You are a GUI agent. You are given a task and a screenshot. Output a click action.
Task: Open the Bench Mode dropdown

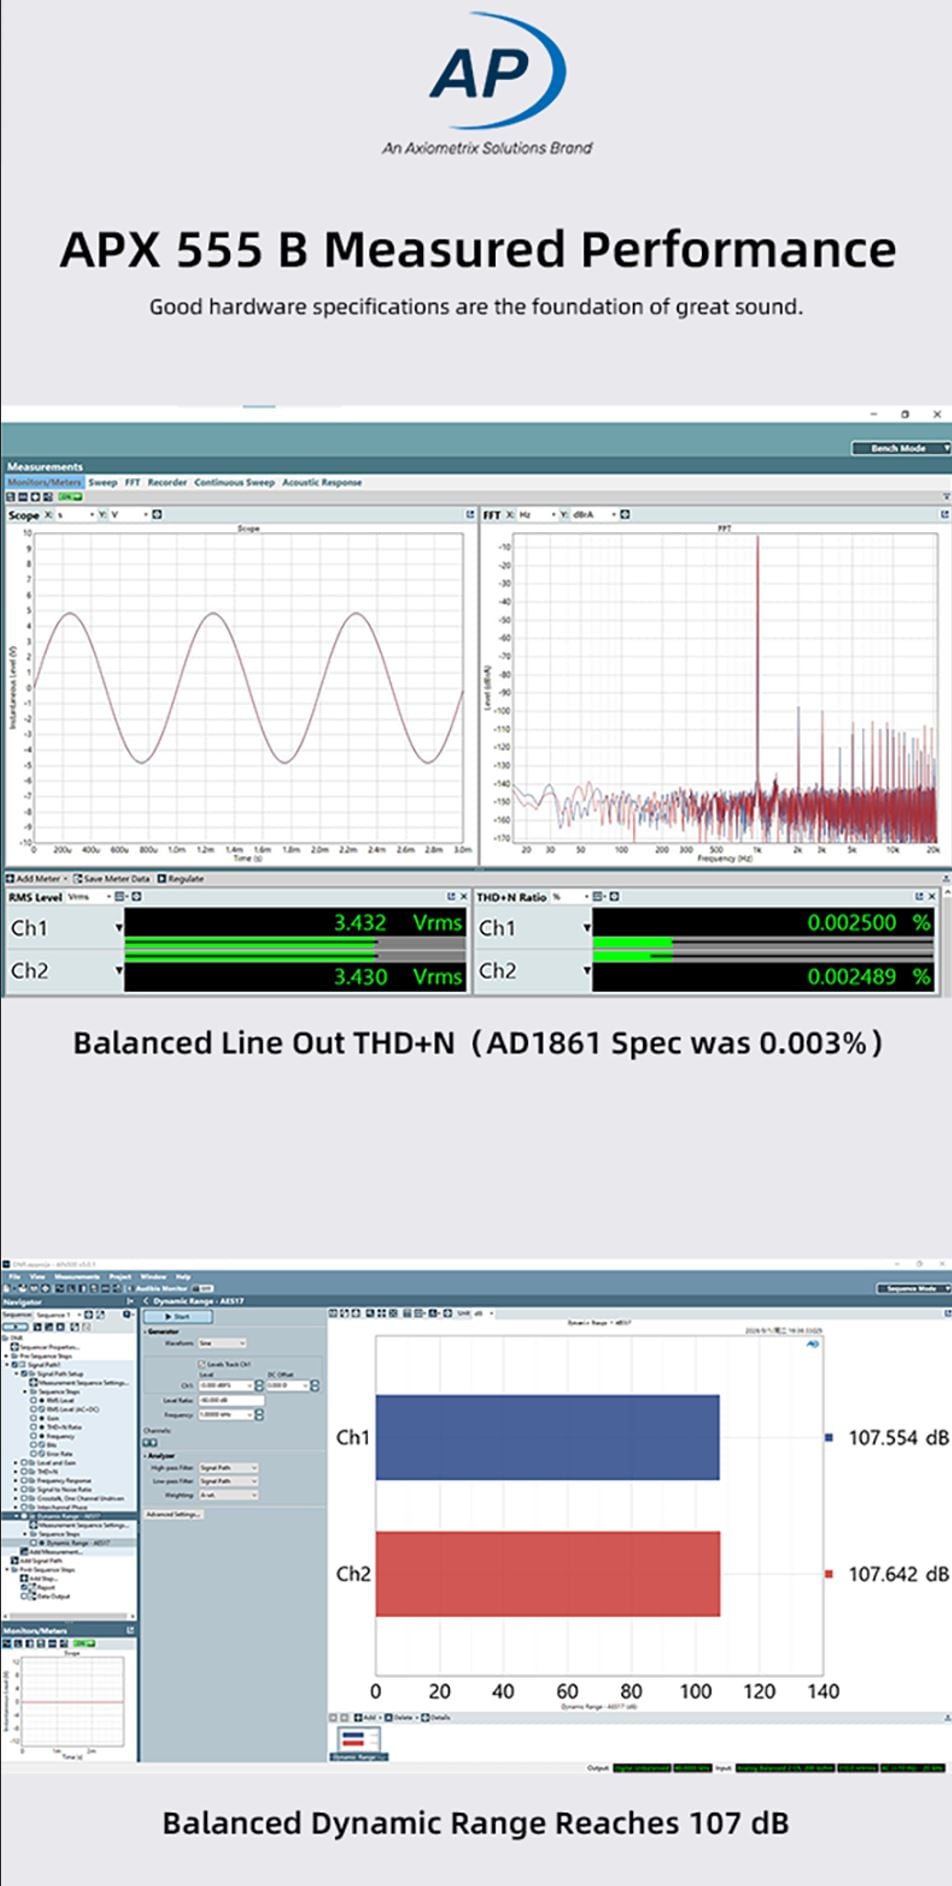click(900, 448)
